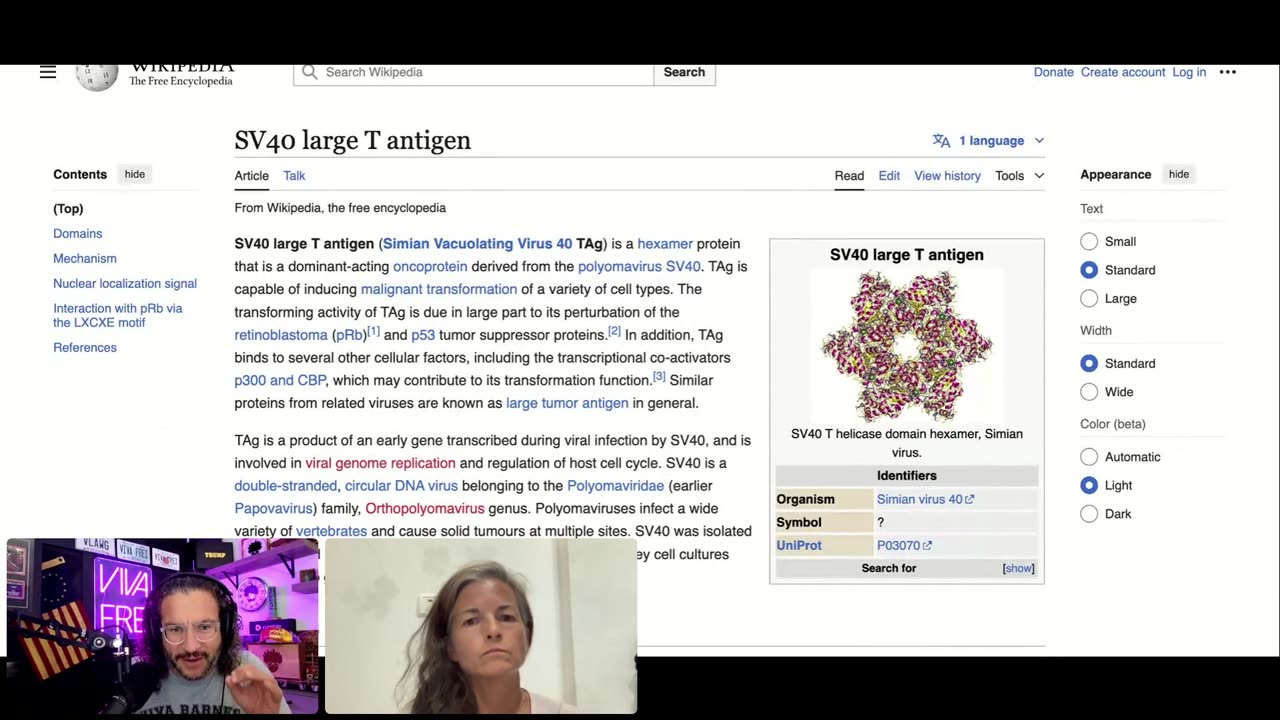The image size is (1280, 720).
Task: Click citation reference [2]
Action: 614,331
